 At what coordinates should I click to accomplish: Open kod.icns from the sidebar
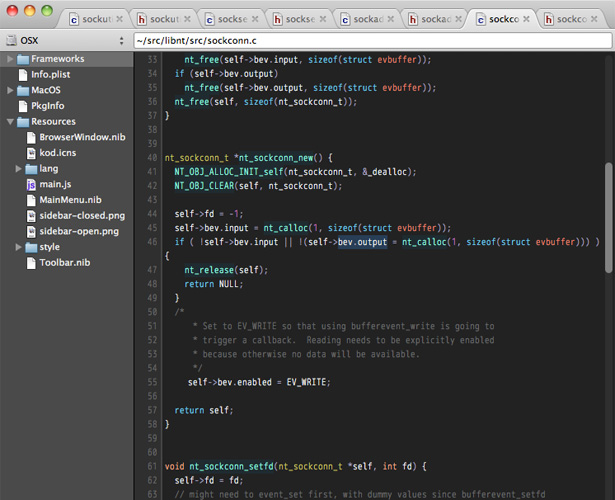[58, 153]
